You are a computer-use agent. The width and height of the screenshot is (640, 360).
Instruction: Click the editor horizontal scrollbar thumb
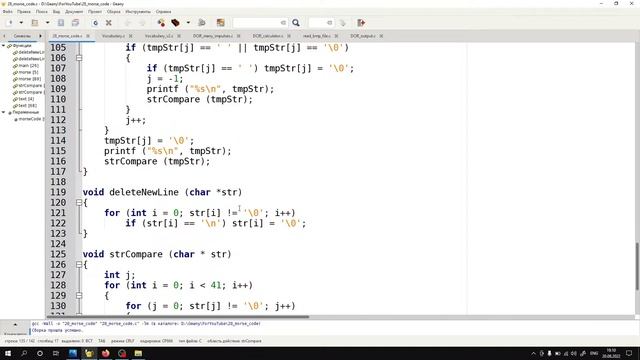[x=178, y=317]
